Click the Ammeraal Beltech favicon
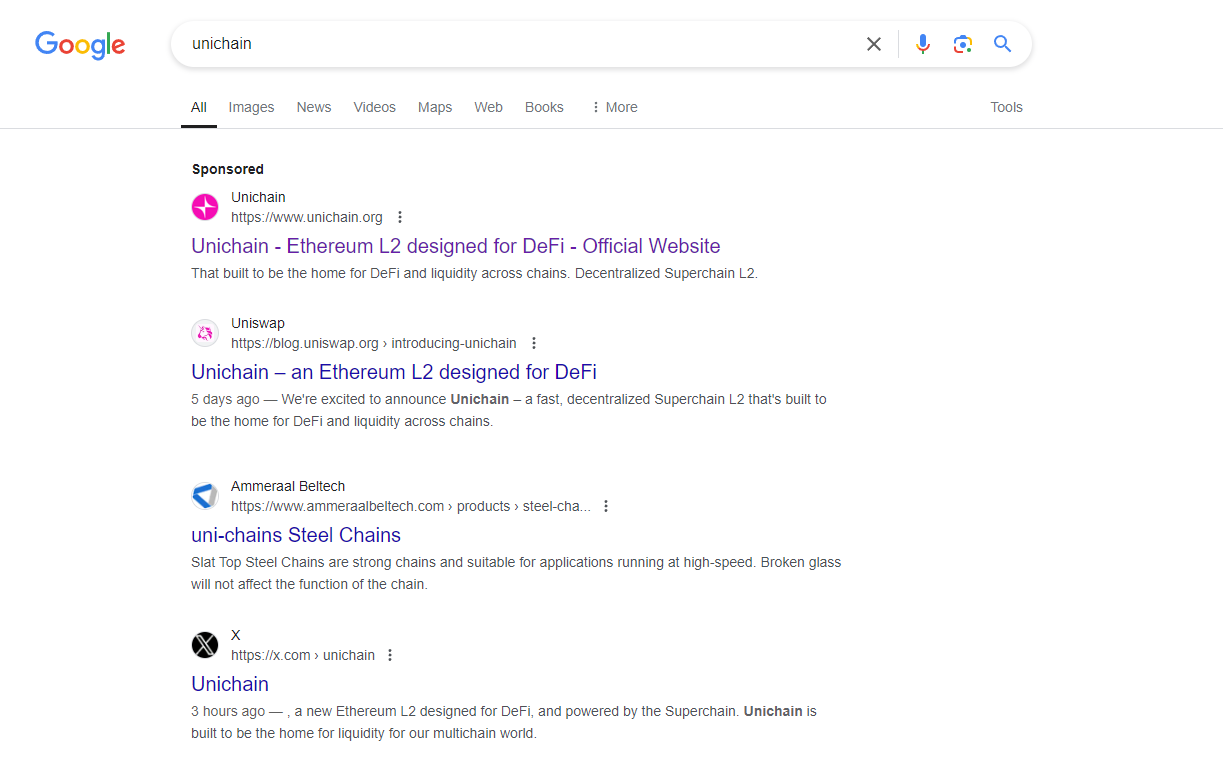The image size is (1223, 767). tap(205, 496)
